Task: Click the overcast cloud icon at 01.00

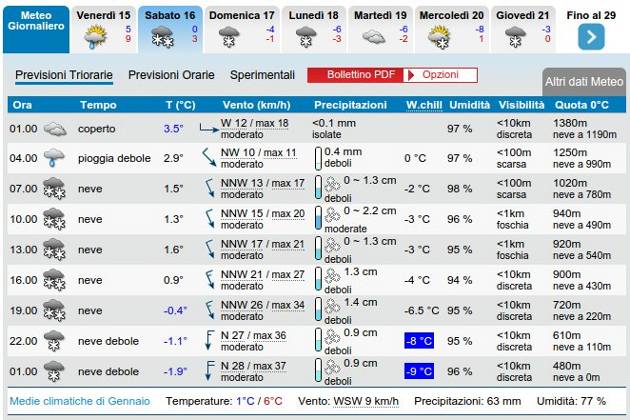Action: click(x=54, y=129)
